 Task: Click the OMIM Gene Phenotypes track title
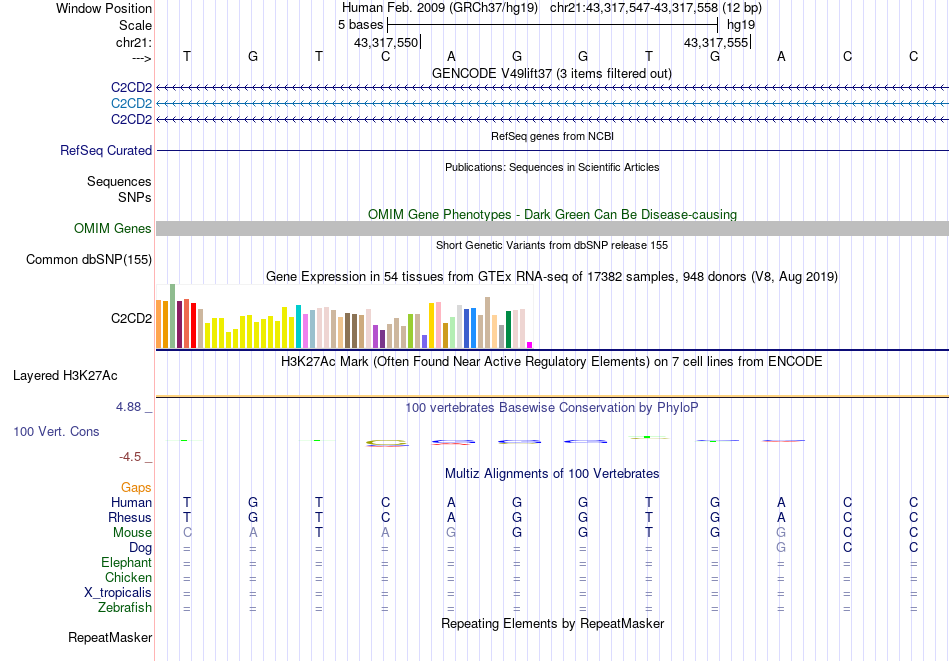[552, 214]
